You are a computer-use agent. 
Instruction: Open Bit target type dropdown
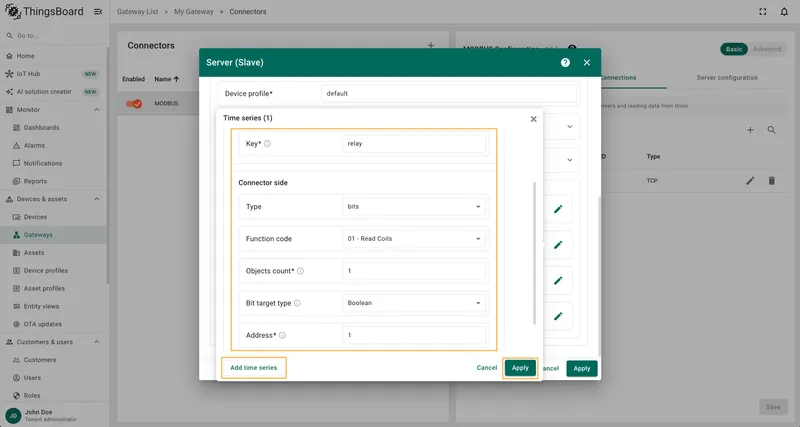pyautogui.click(x=414, y=303)
